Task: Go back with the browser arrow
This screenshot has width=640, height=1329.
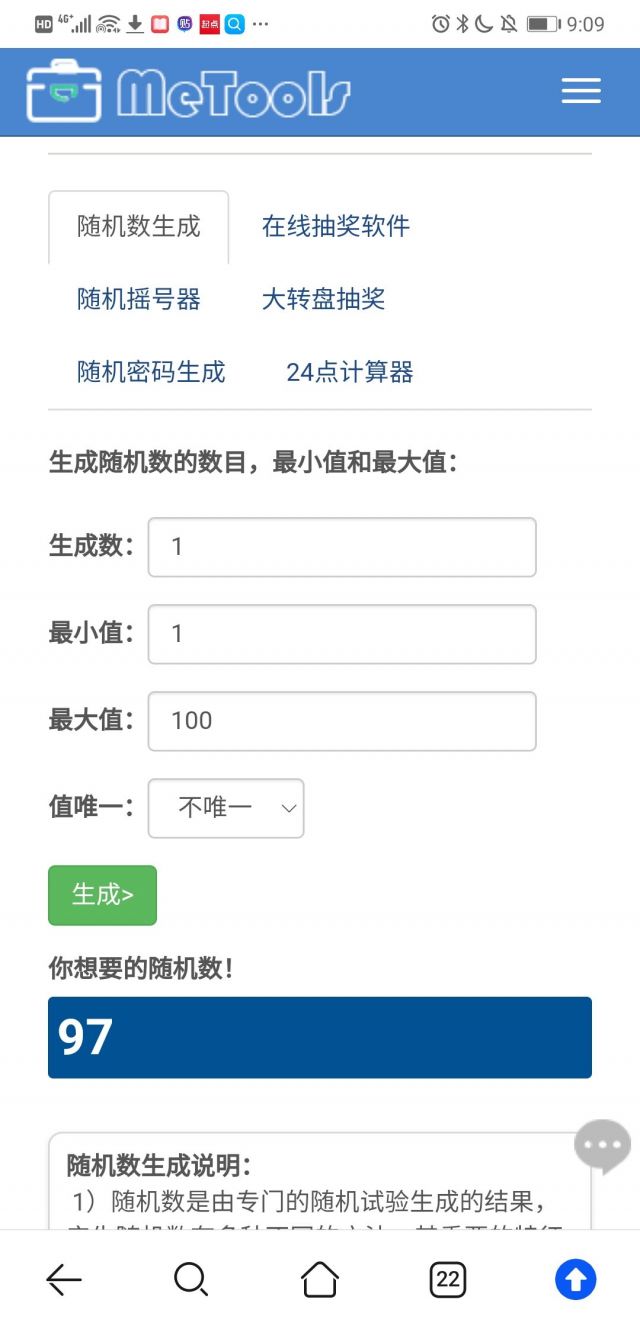Action: point(64,1279)
